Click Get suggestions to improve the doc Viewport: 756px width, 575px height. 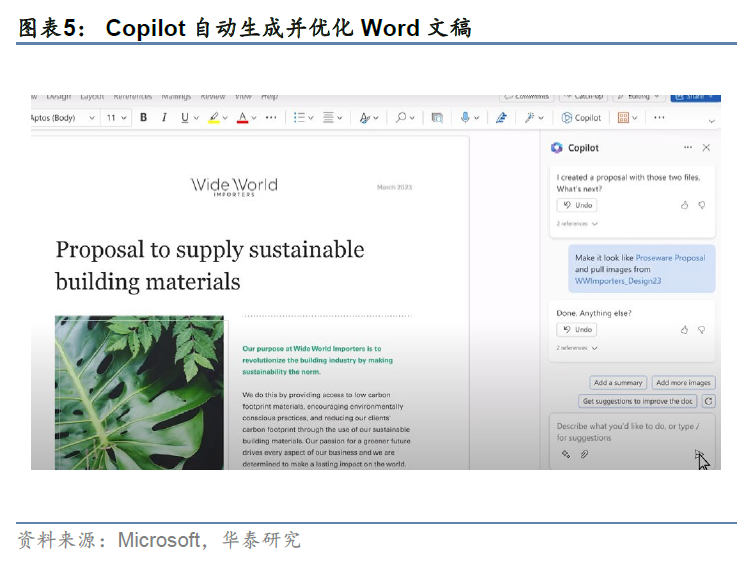click(x=637, y=401)
